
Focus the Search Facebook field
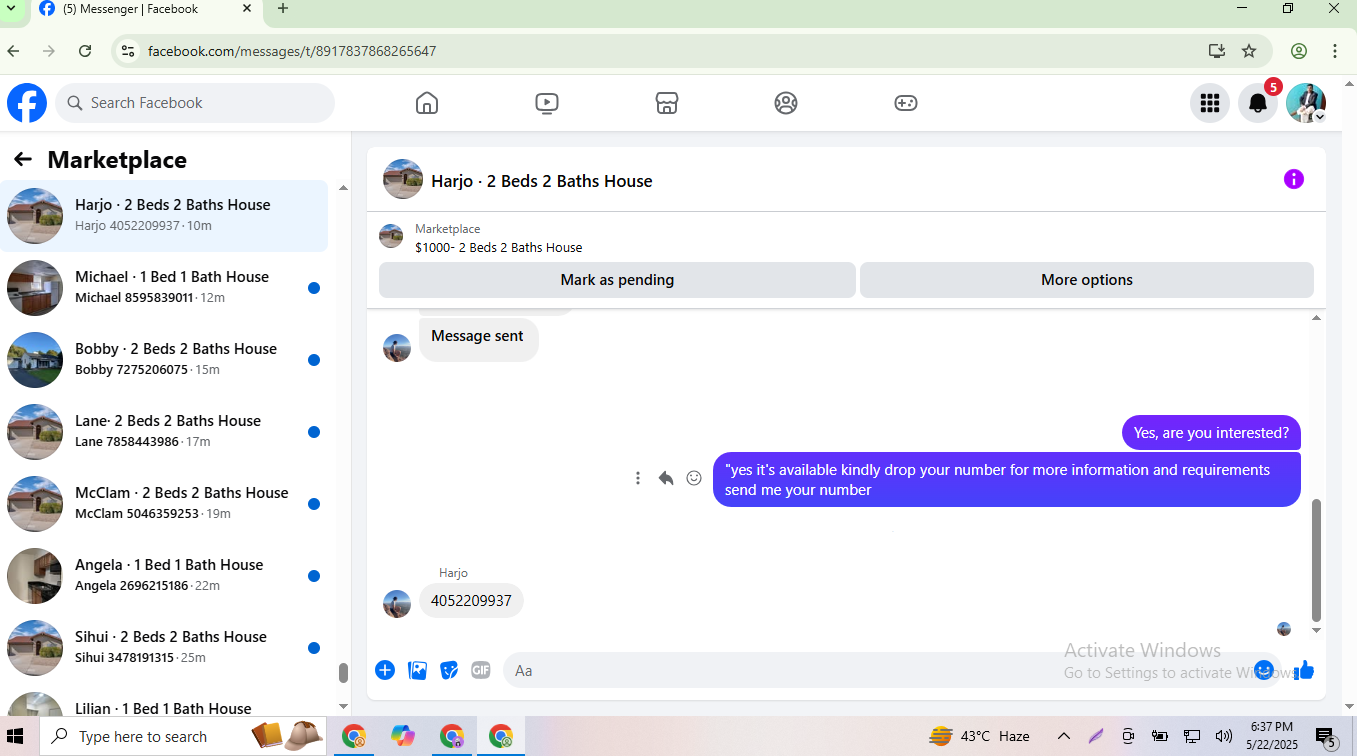point(195,103)
